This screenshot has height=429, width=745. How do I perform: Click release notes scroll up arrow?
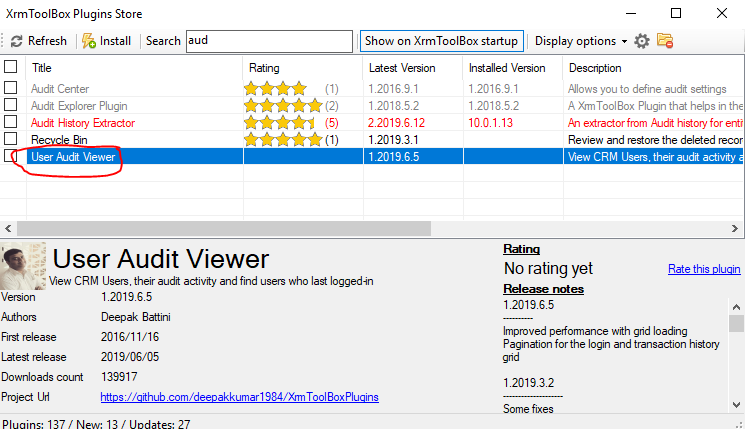tap(736, 306)
